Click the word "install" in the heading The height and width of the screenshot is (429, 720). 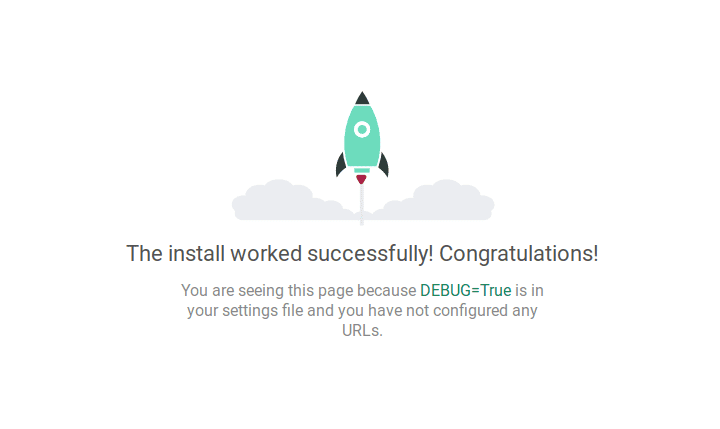click(196, 254)
